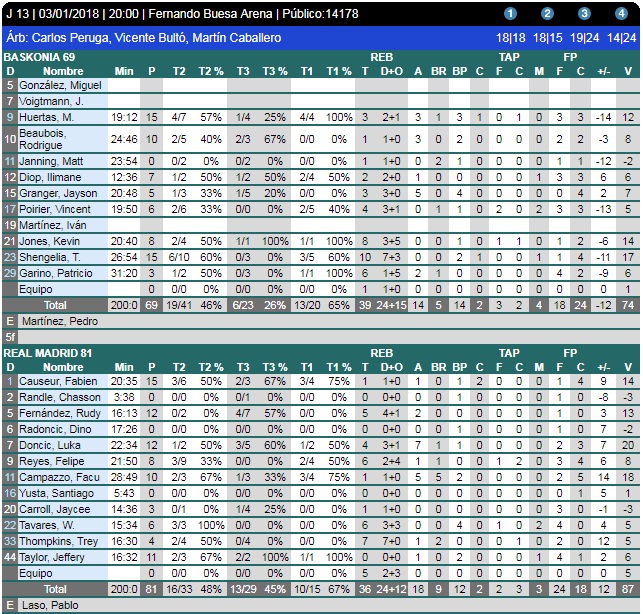Click the quarter 3 circle icon
Image resolution: width=643 pixels, height=614 pixels.
coord(584,14)
